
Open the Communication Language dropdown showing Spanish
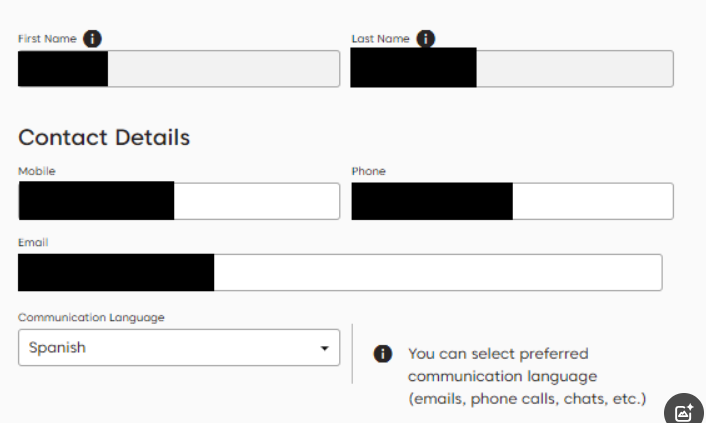[170, 348]
